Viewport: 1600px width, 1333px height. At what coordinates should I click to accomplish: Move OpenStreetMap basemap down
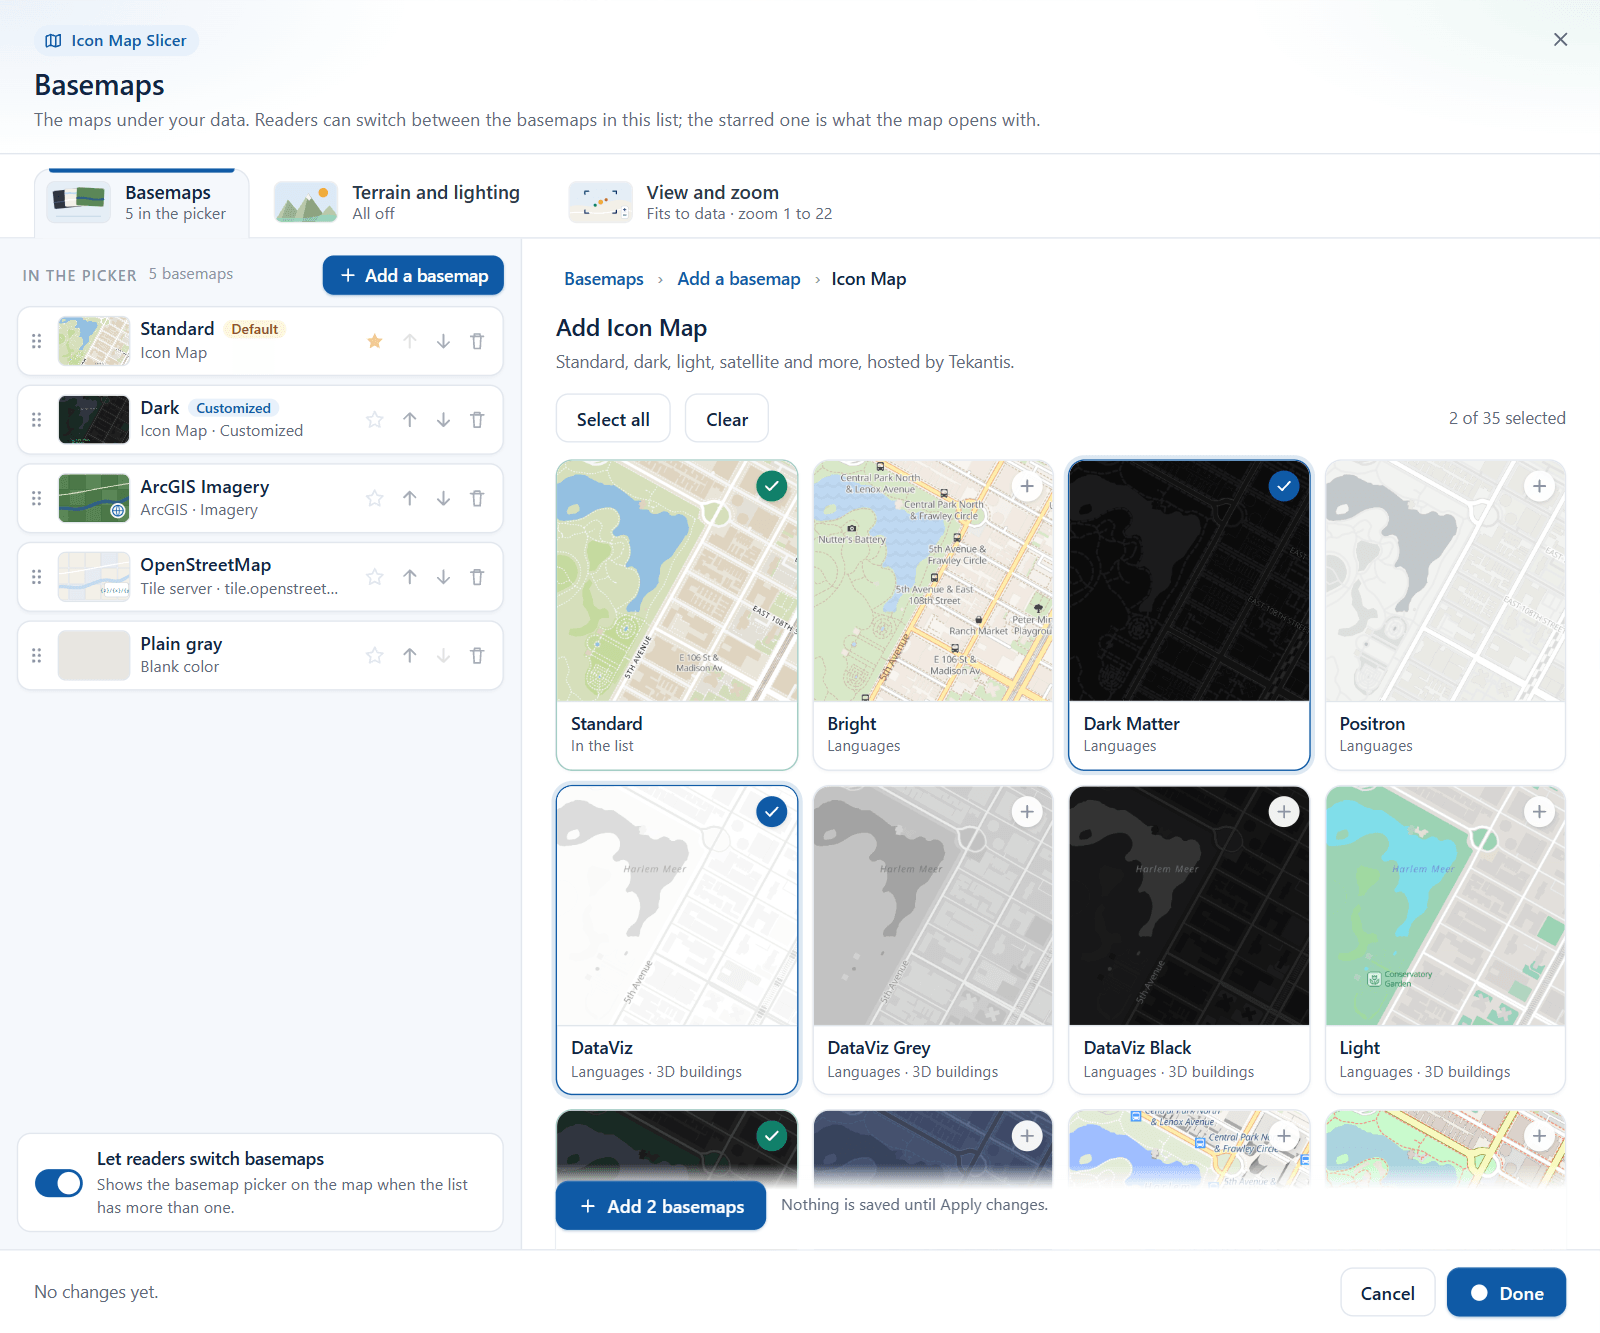point(443,577)
